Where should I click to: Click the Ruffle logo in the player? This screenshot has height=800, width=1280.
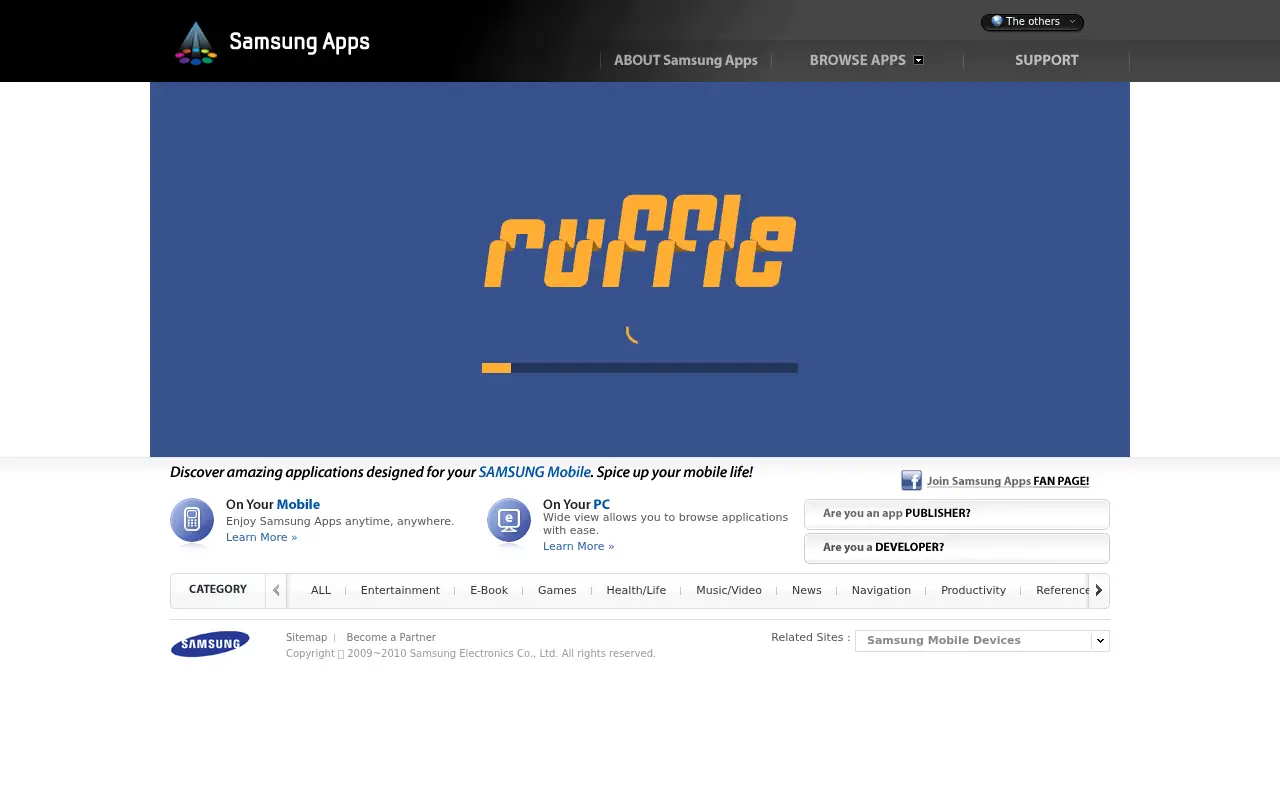pyautogui.click(x=640, y=241)
